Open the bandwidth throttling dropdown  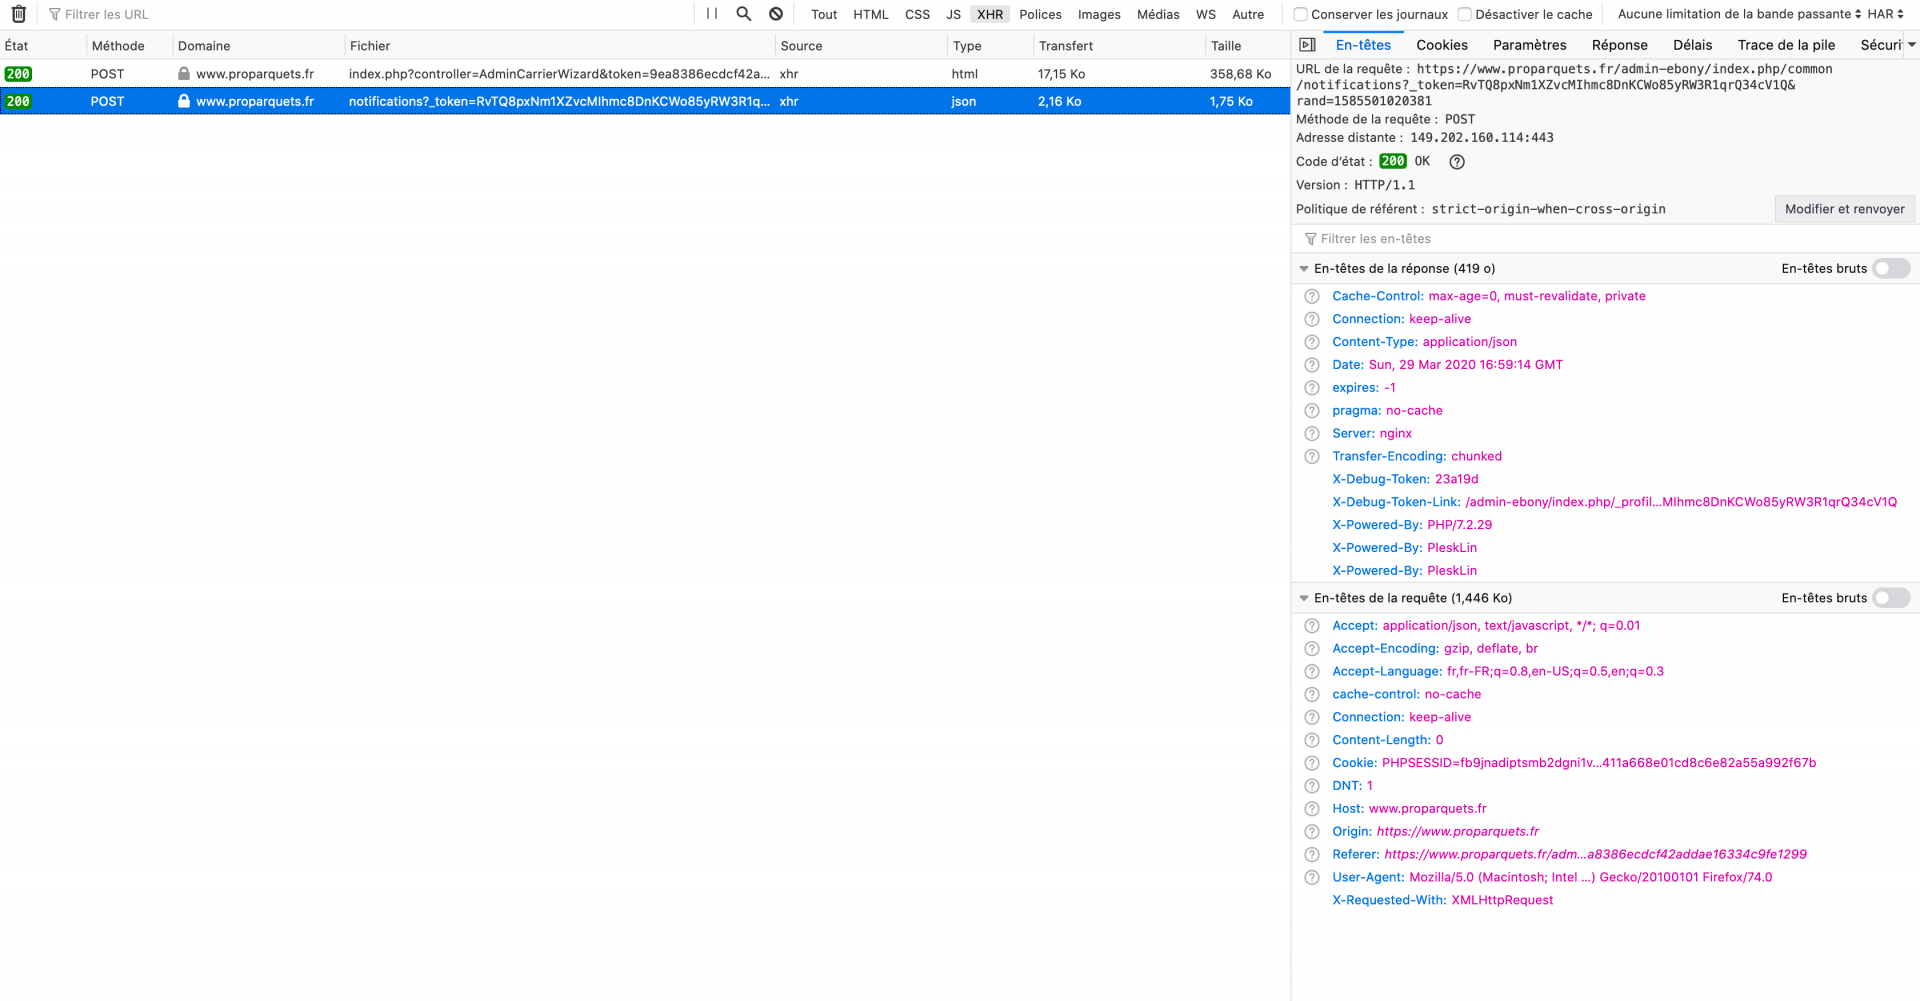[x=1739, y=14]
